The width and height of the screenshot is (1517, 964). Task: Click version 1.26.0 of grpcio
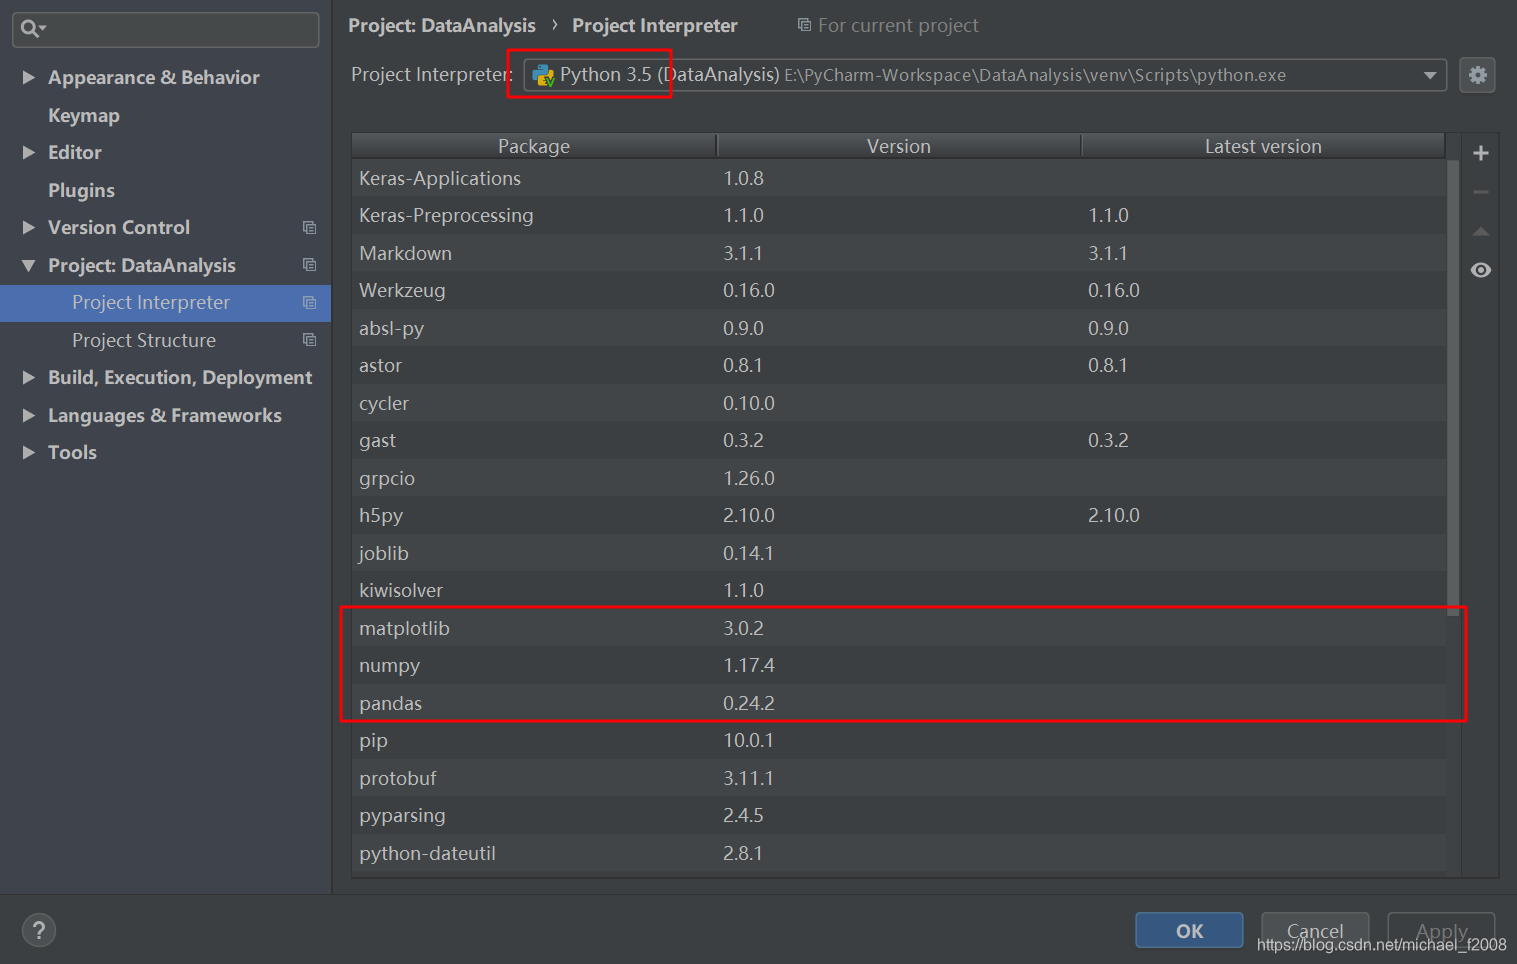click(x=749, y=478)
